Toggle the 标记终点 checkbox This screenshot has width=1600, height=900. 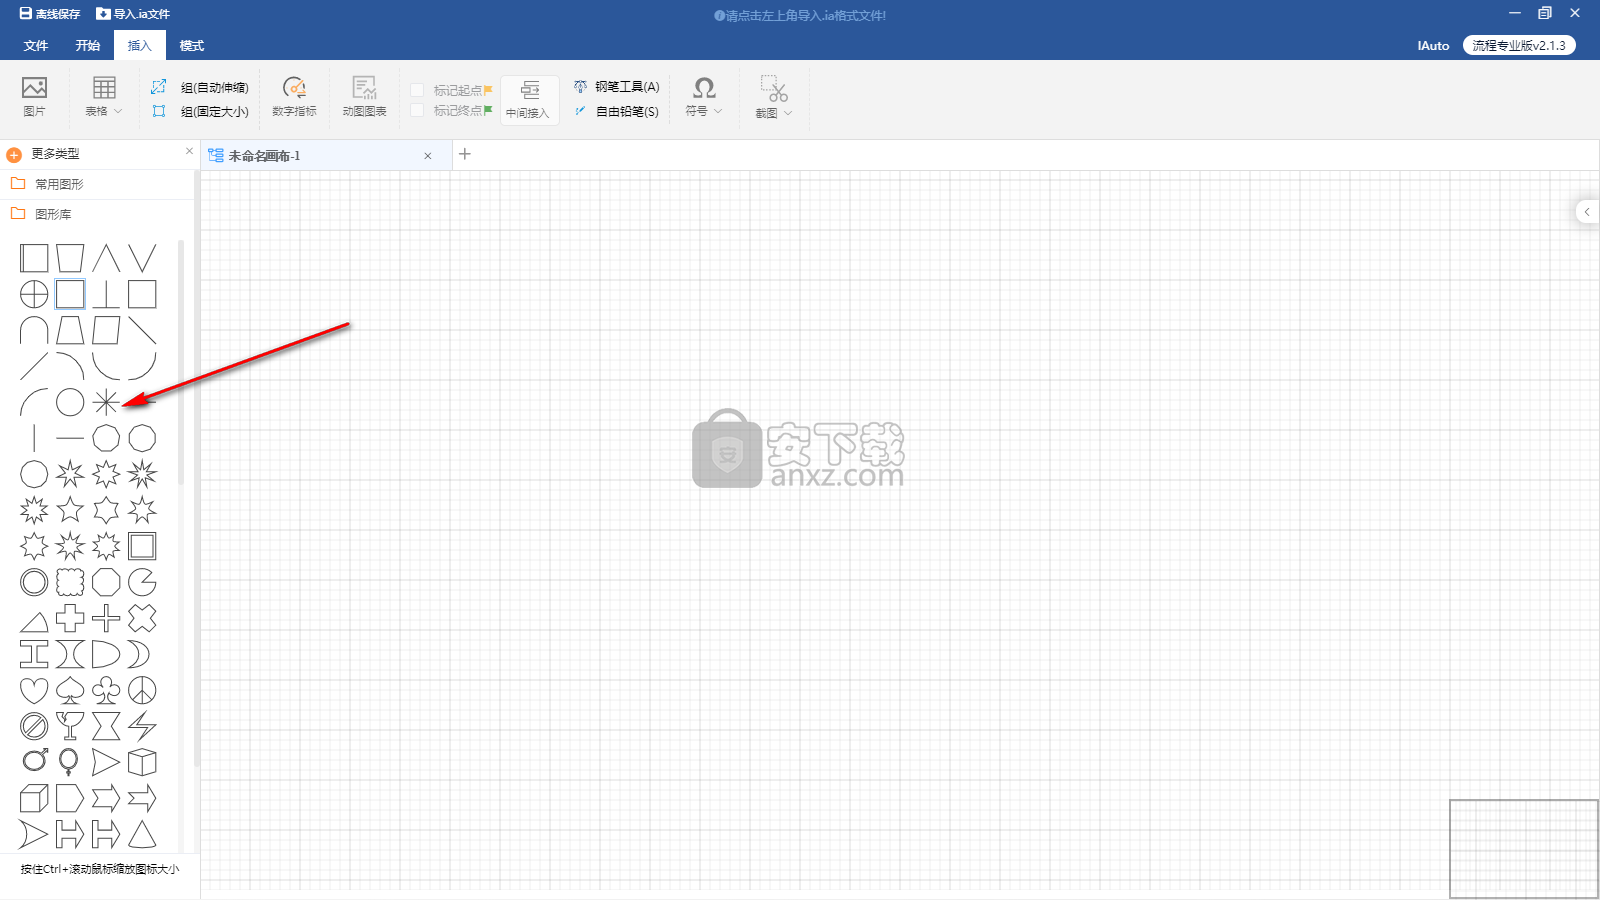[417, 110]
